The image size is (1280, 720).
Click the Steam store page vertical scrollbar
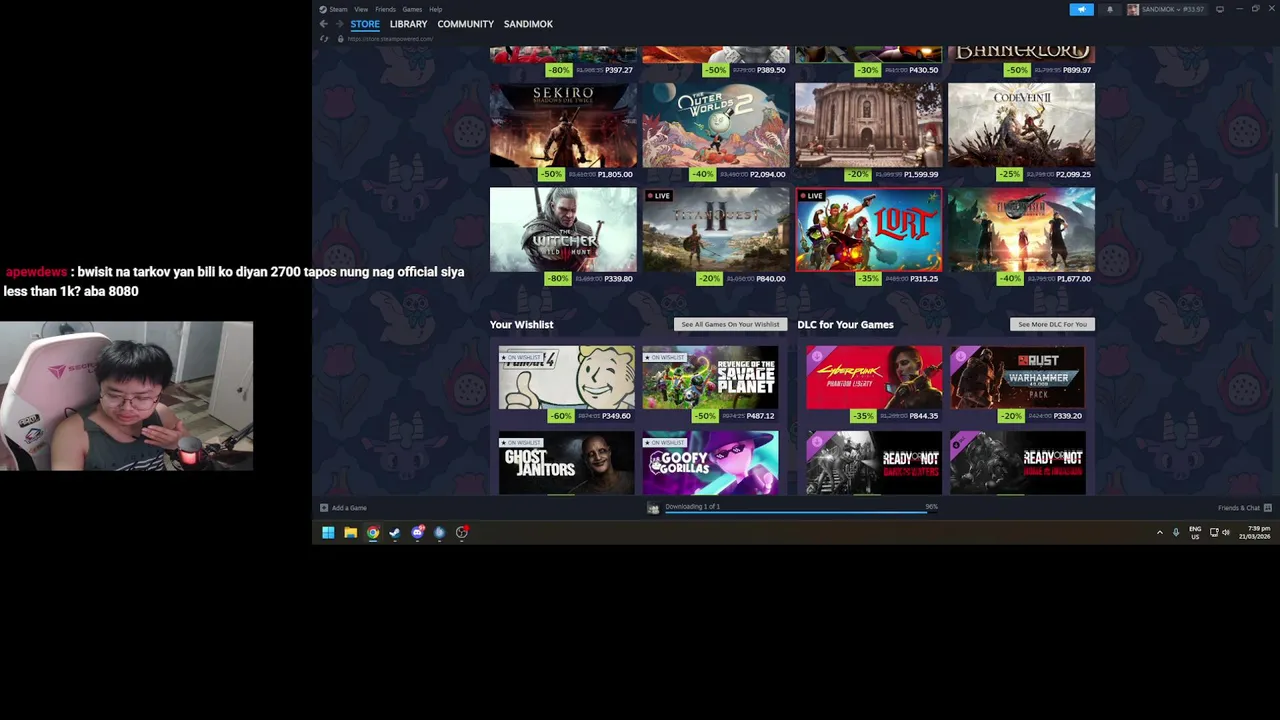(1276, 200)
